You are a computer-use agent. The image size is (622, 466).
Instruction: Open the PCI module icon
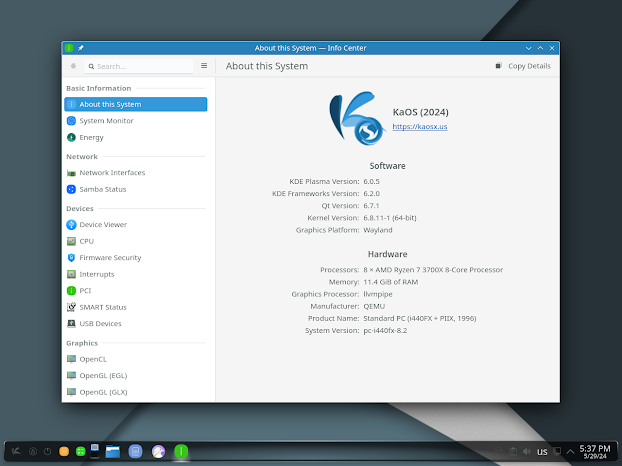coord(71,291)
